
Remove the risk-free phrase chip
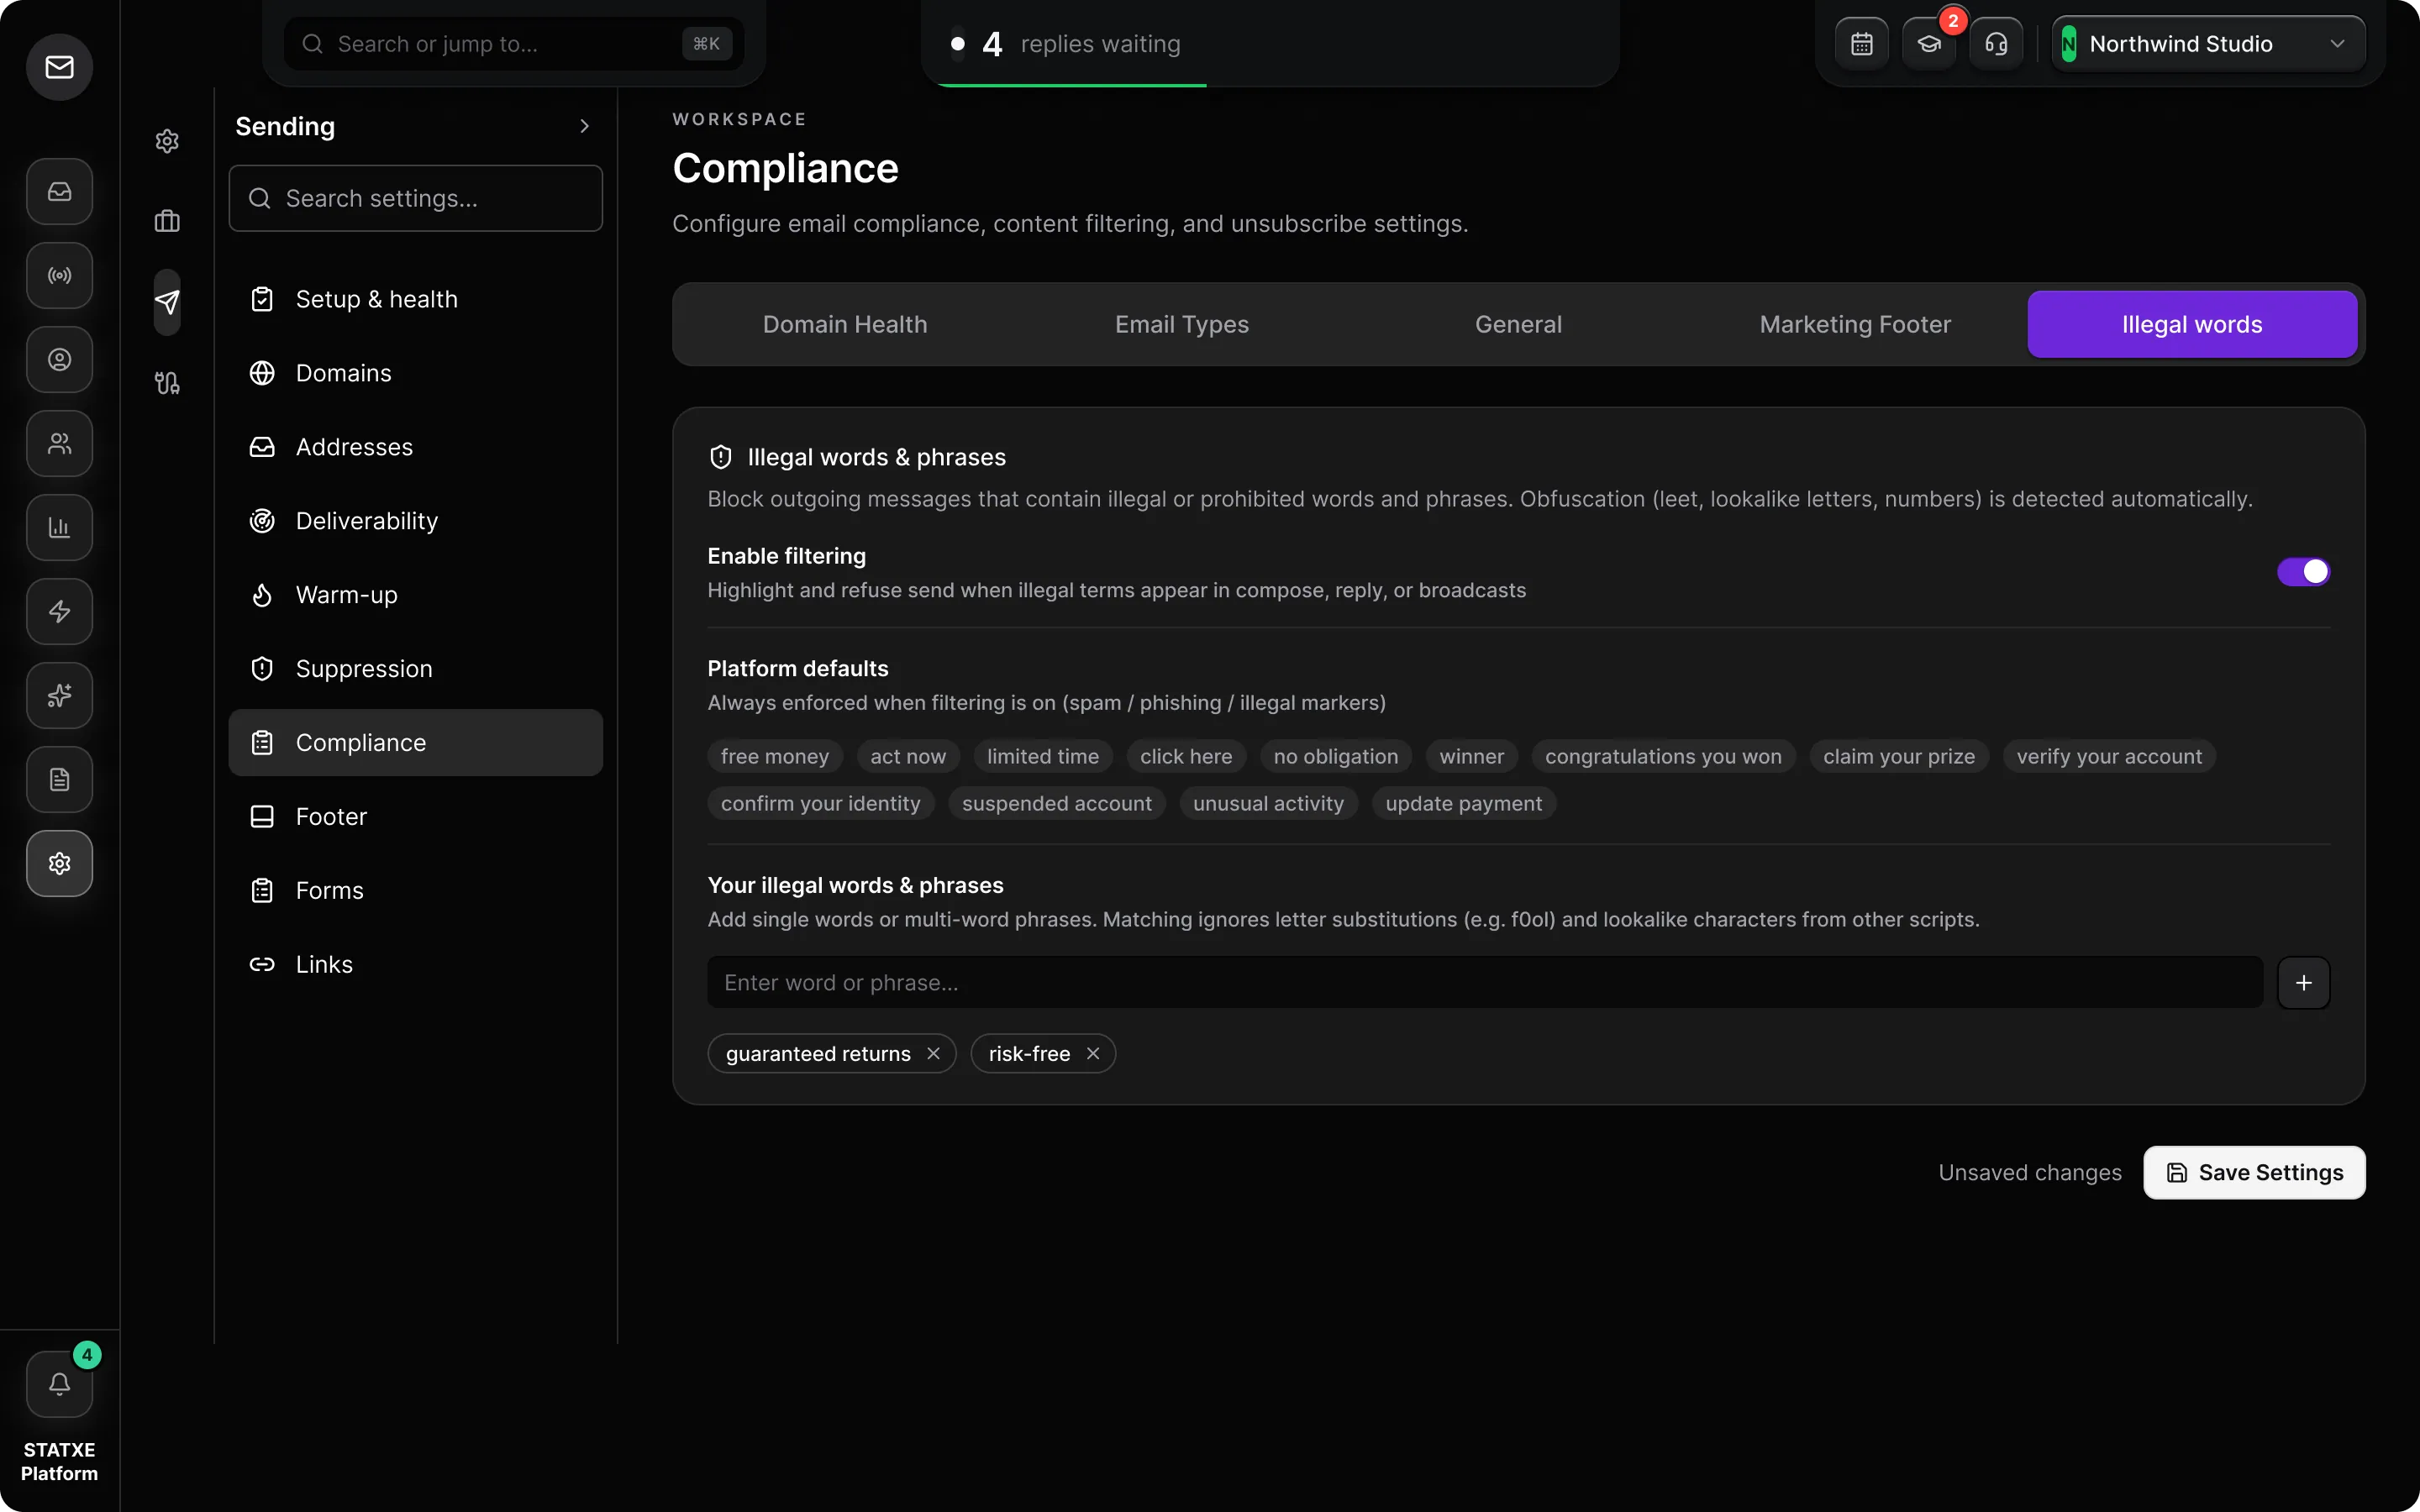pos(1093,1054)
